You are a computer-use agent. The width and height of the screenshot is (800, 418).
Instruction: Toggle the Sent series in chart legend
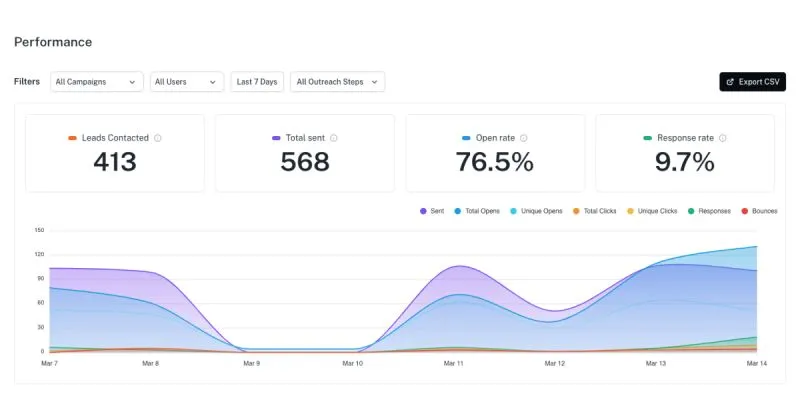click(x=432, y=211)
